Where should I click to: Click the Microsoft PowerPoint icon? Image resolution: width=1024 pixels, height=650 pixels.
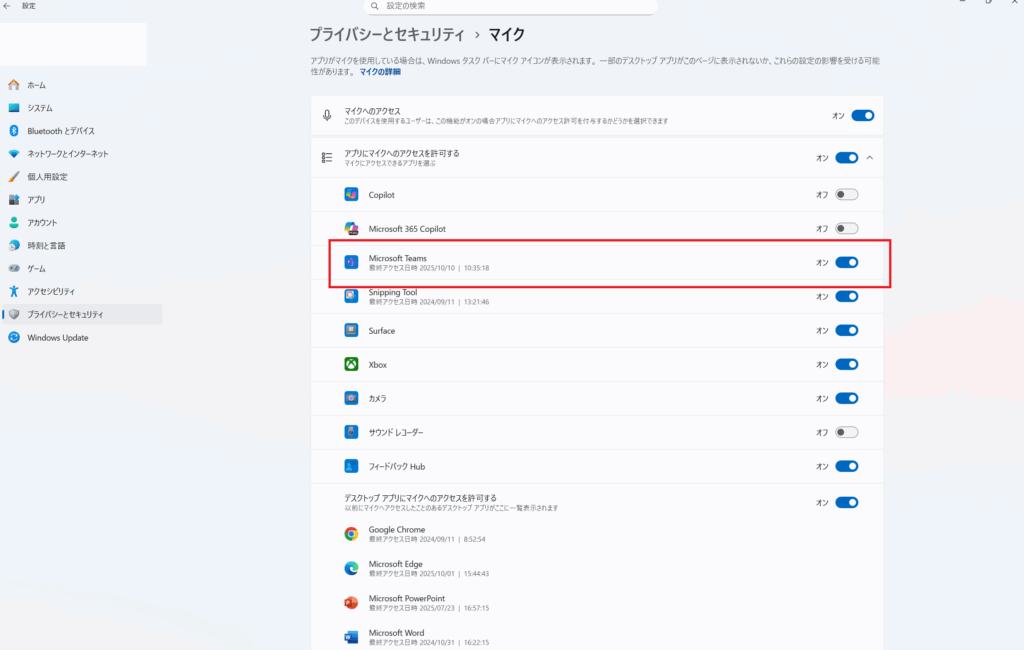[x=351, y=603]
